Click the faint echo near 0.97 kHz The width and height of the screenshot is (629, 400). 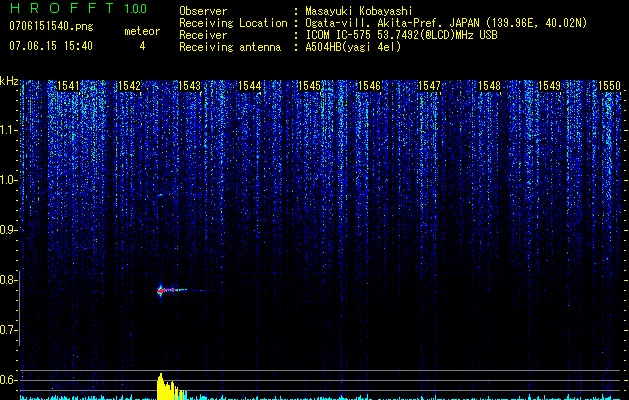click(160, 195)
